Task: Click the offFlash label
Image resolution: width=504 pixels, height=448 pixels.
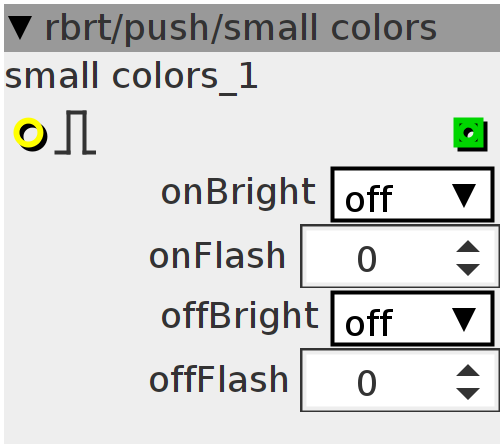Action: (x=219, y=380)
